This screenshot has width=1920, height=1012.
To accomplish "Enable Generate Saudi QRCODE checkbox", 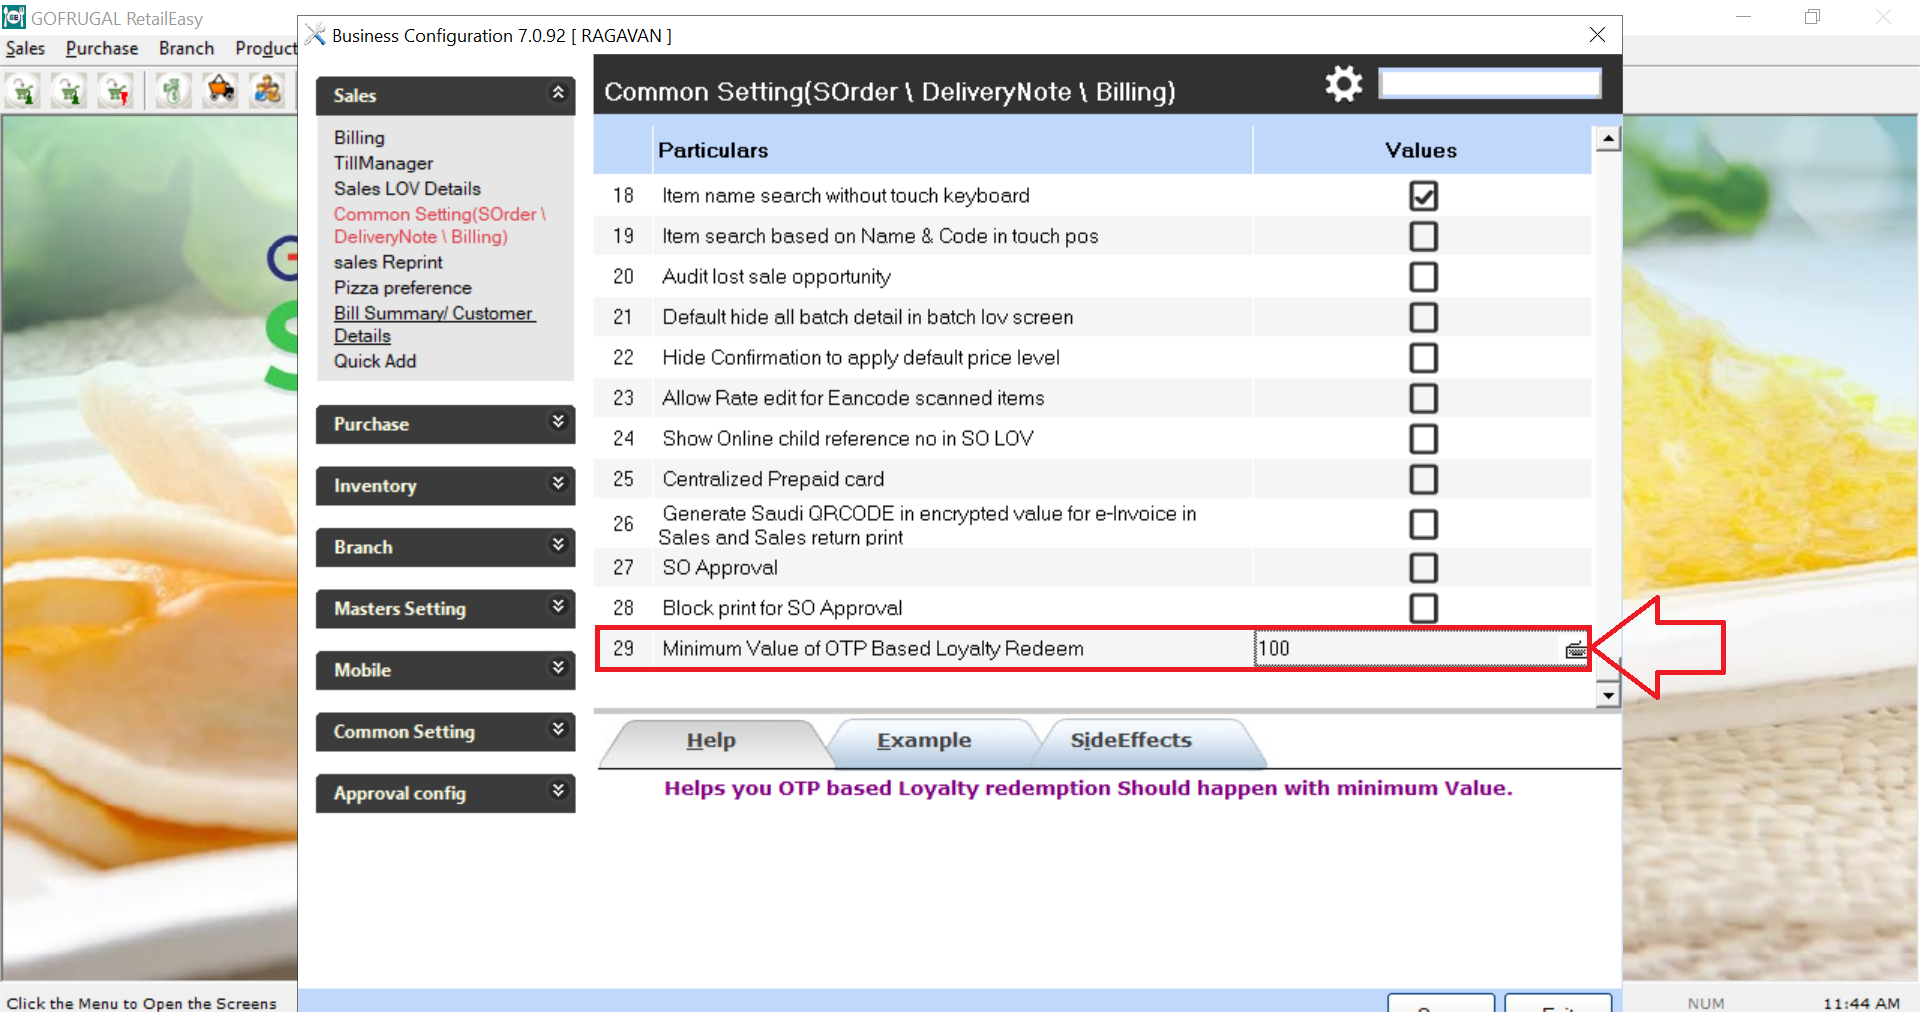I will [x=1423, y=524].
